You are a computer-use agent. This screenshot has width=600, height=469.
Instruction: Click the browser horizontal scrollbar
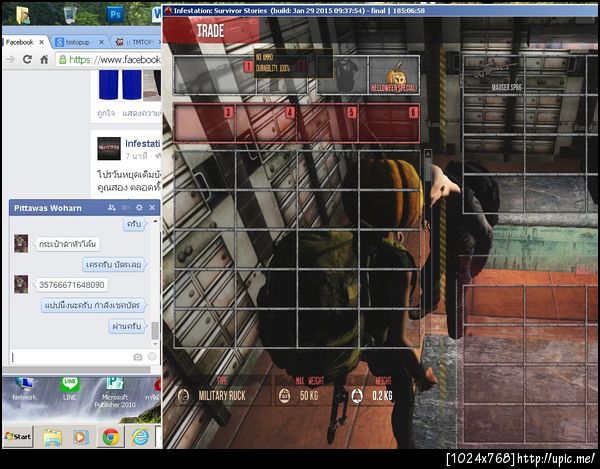77,370
